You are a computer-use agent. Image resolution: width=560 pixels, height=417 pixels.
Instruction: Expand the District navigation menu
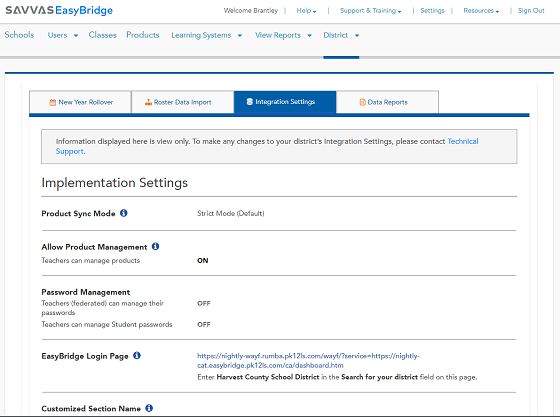pyautogui.click(x=341, y=35)
